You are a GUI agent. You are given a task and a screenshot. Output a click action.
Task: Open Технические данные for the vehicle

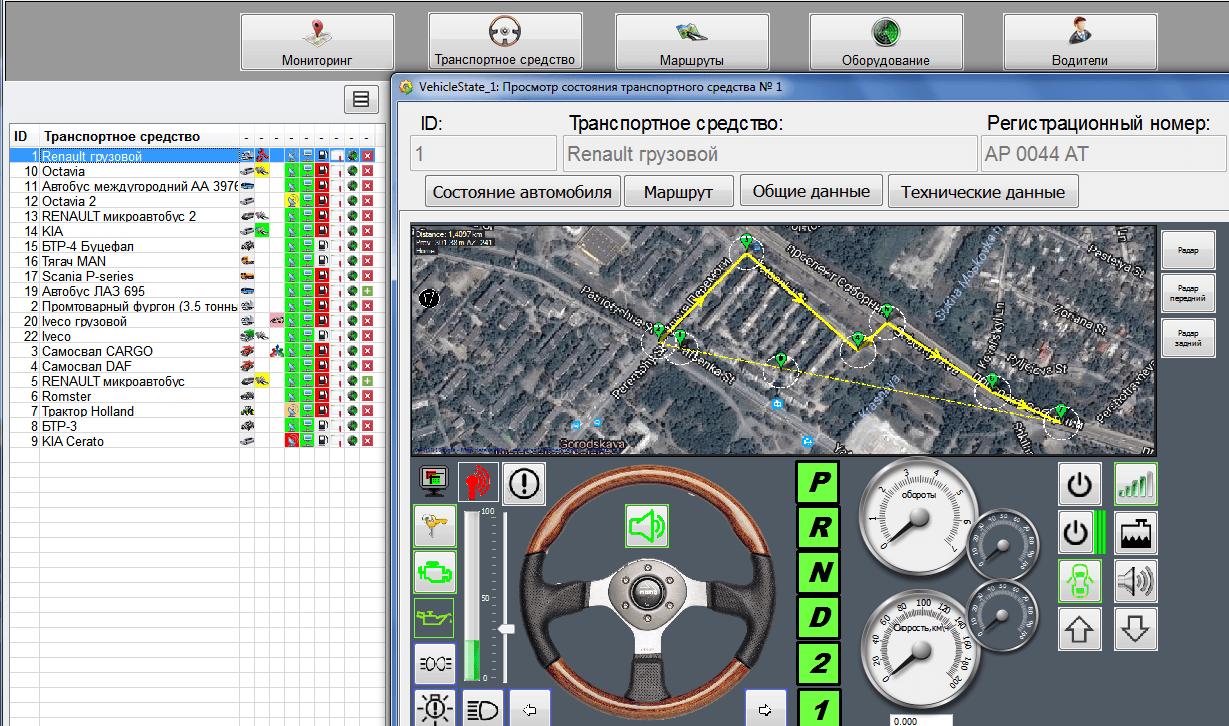(983, 191)
